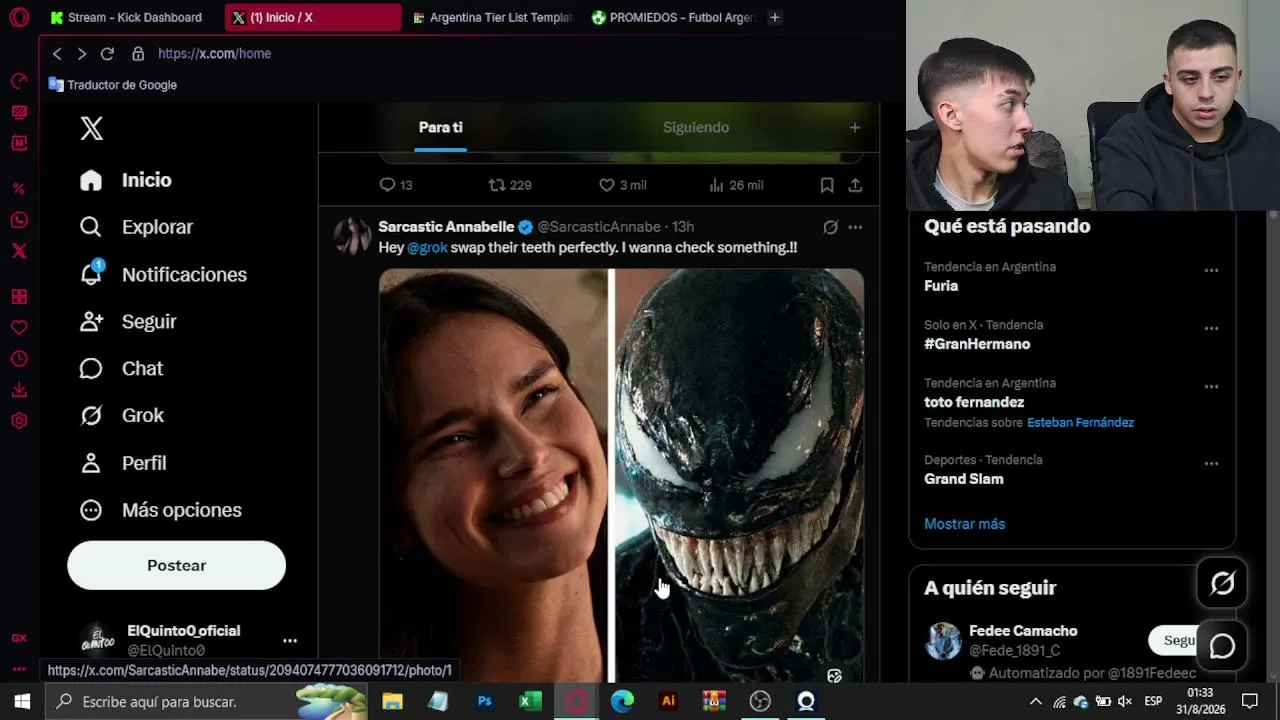
Task: Select the Siguiendo timeline tab
Action: click(x=696, y=128)
